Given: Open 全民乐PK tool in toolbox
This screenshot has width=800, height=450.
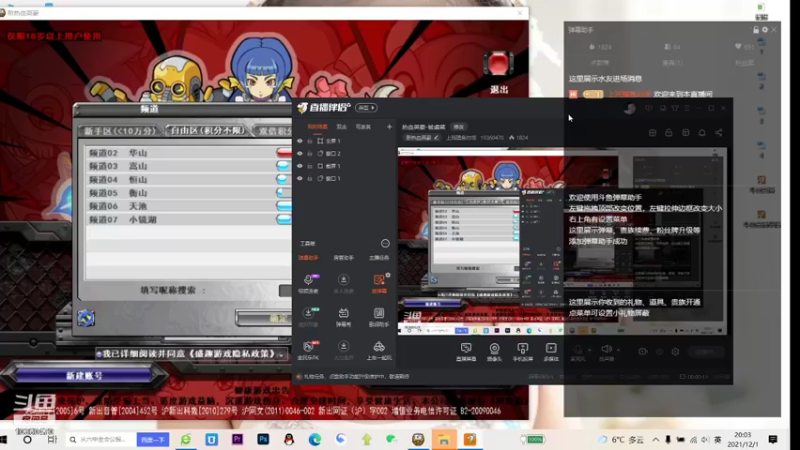Looking at the screenshot, I should point(308,350).
